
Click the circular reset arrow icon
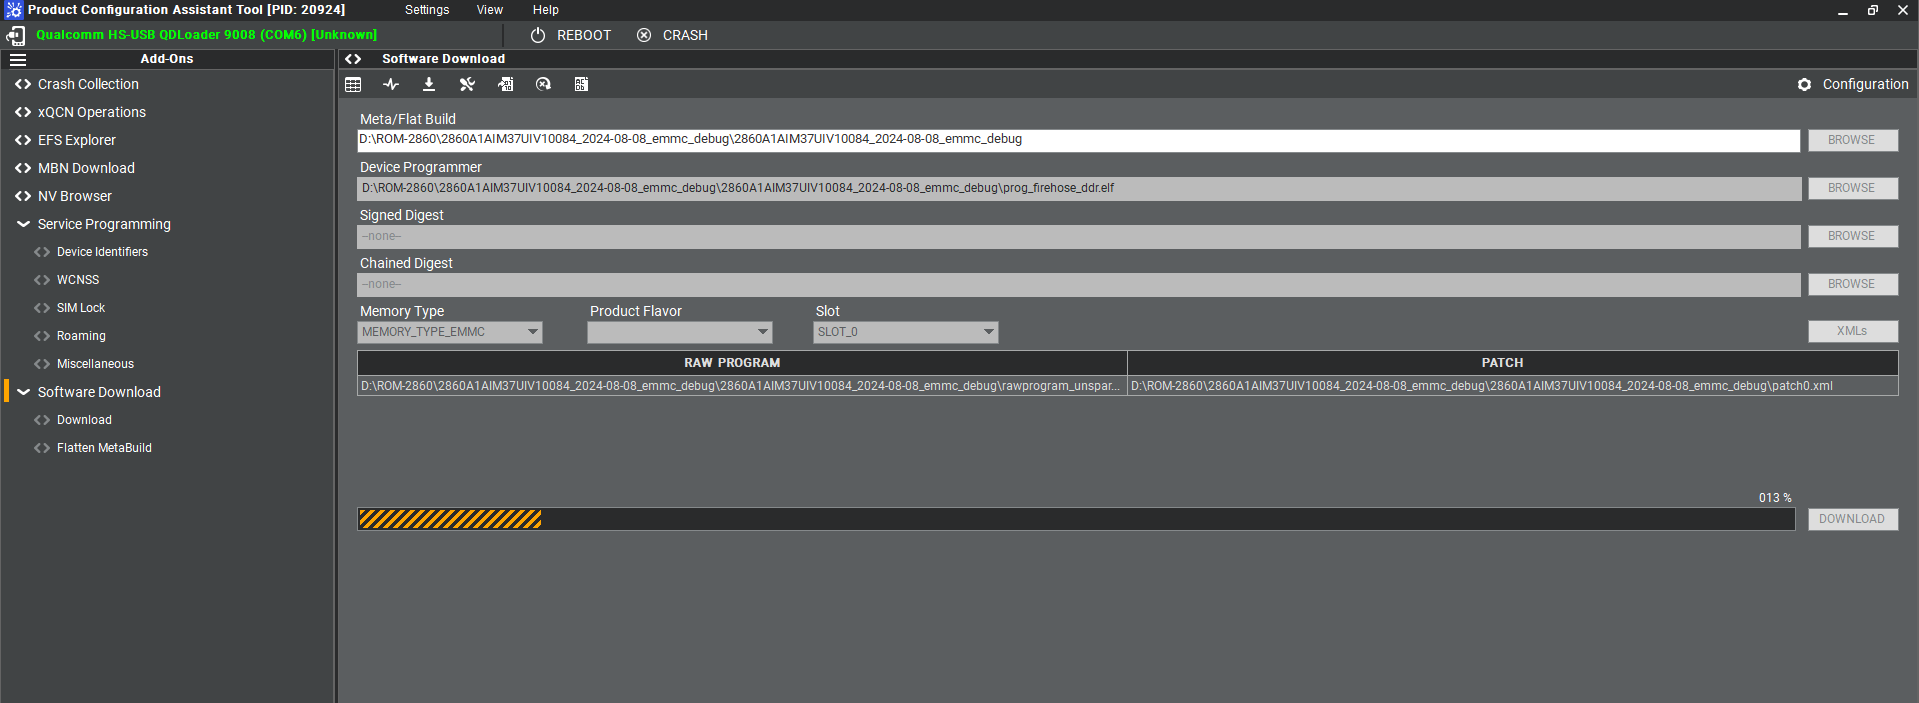[543, 85]
